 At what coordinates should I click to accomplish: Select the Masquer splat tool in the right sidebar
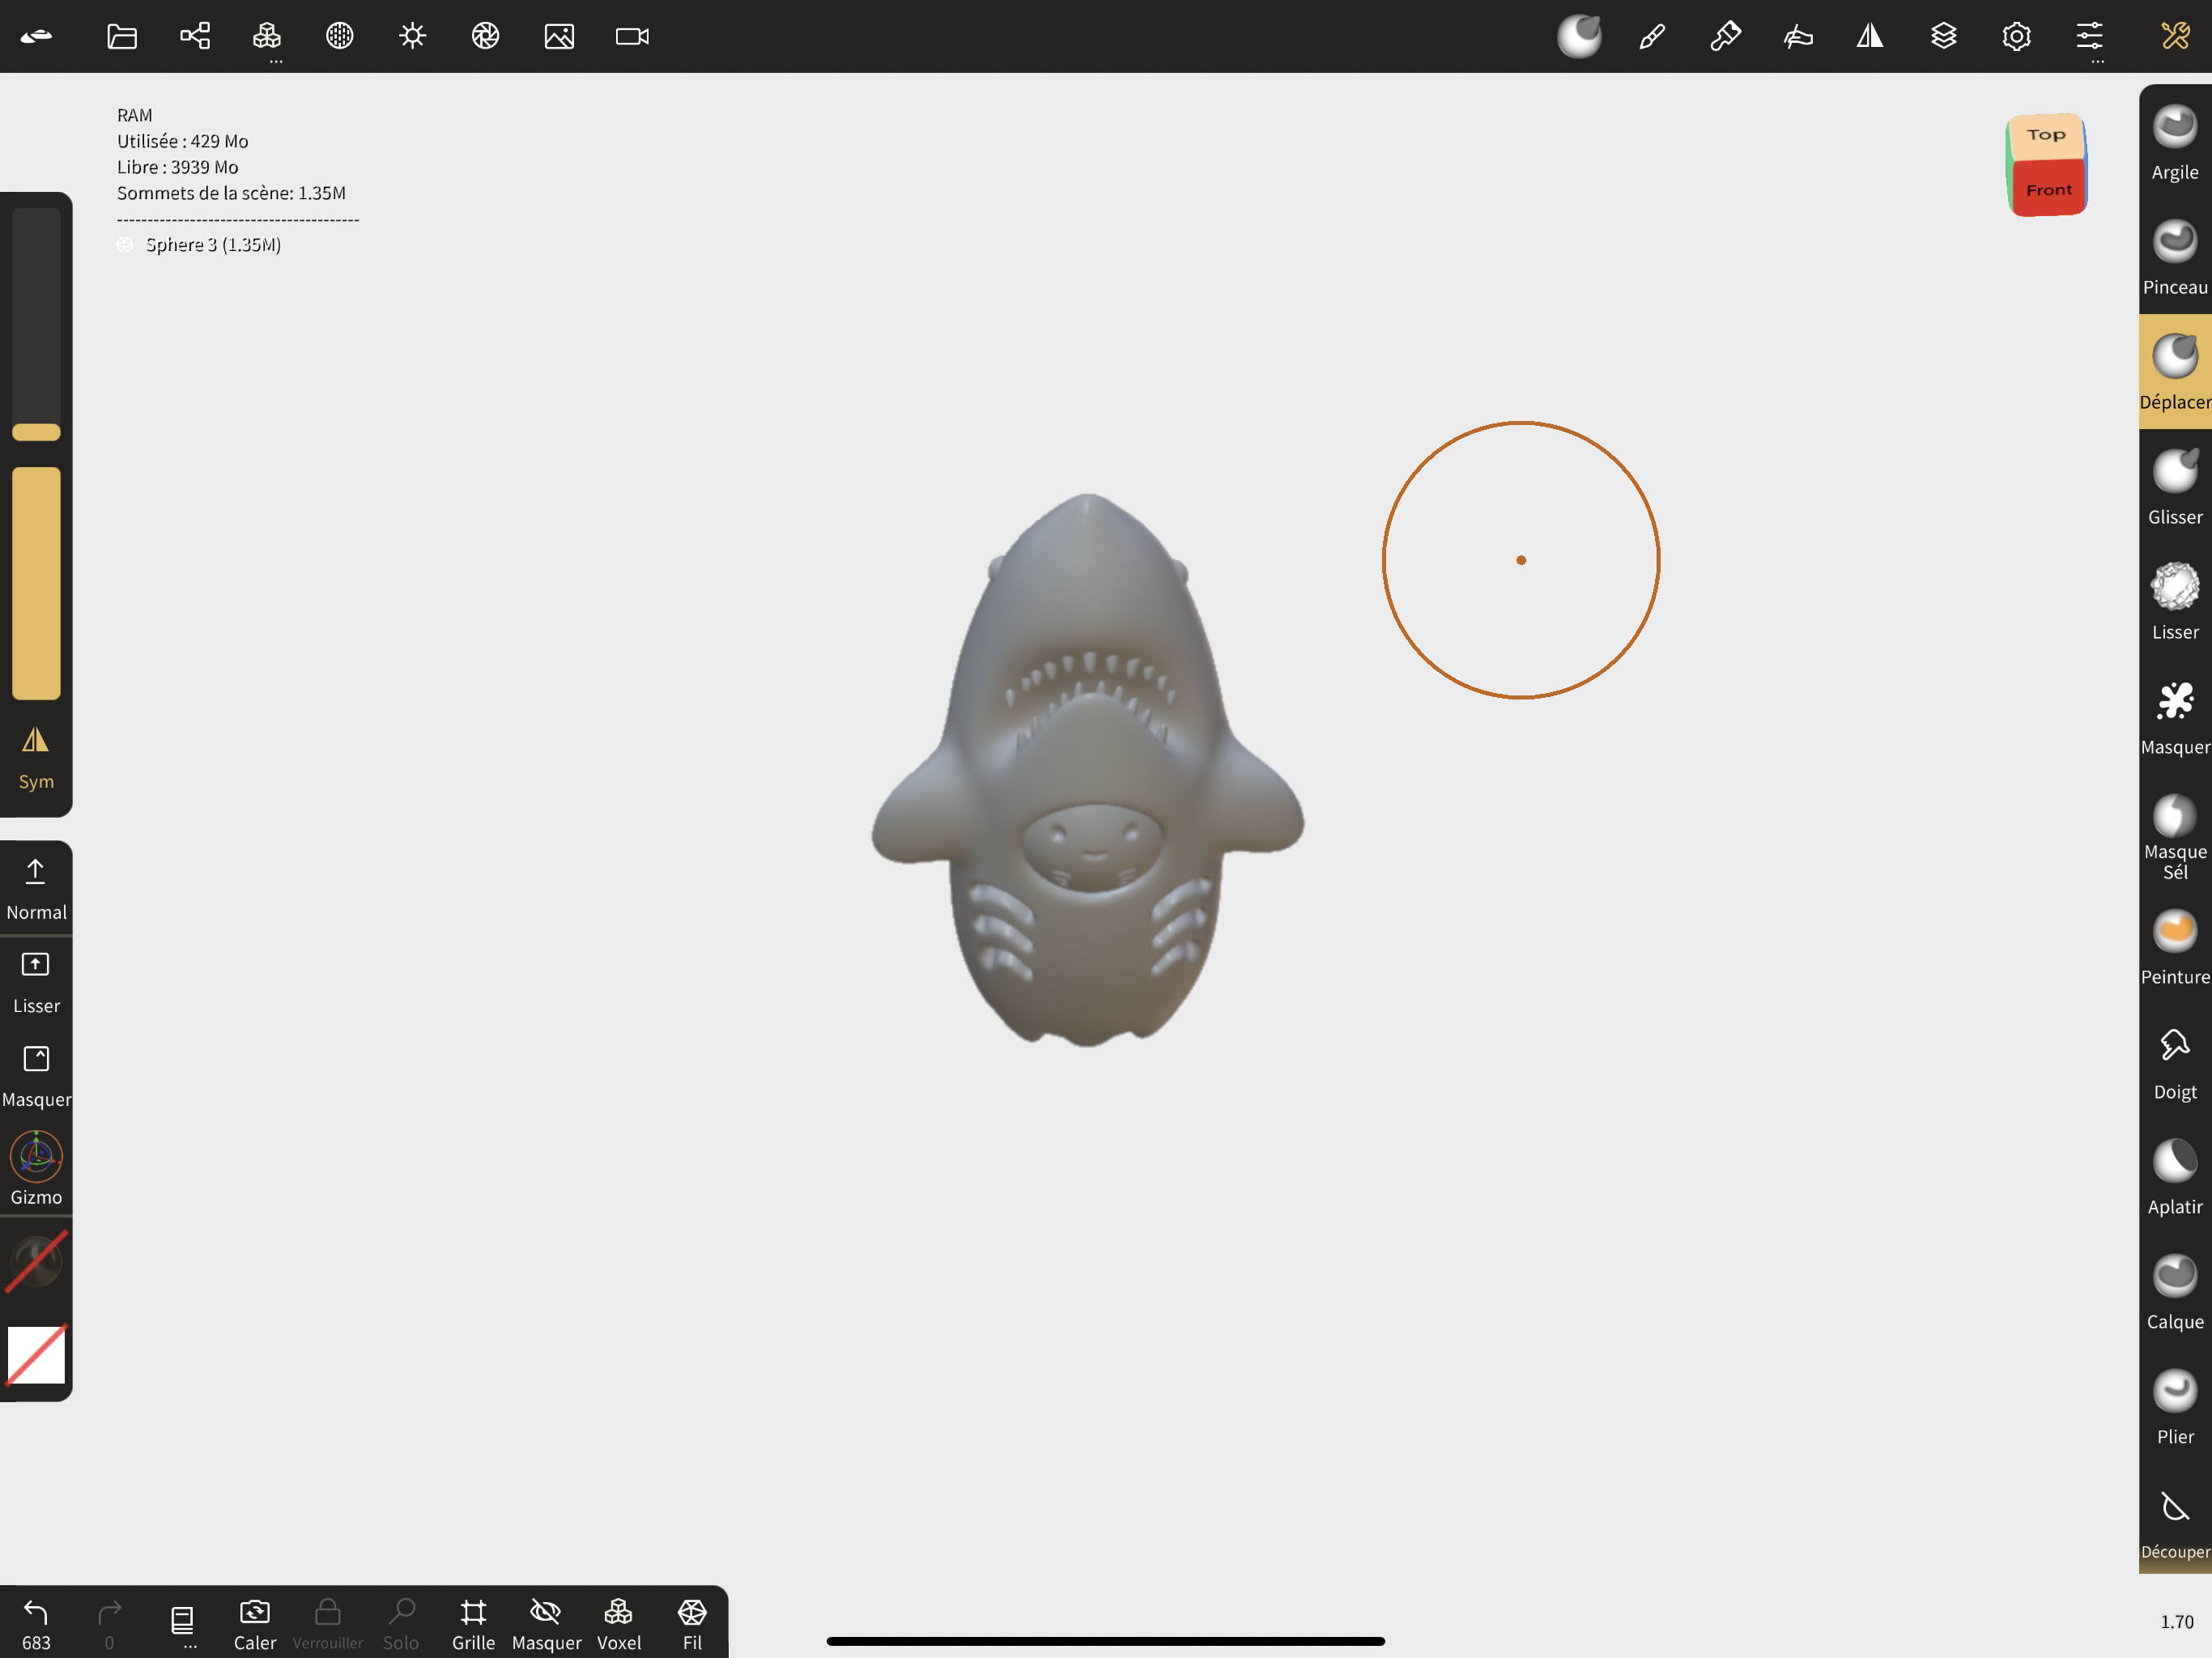(x=2174, y=718)
